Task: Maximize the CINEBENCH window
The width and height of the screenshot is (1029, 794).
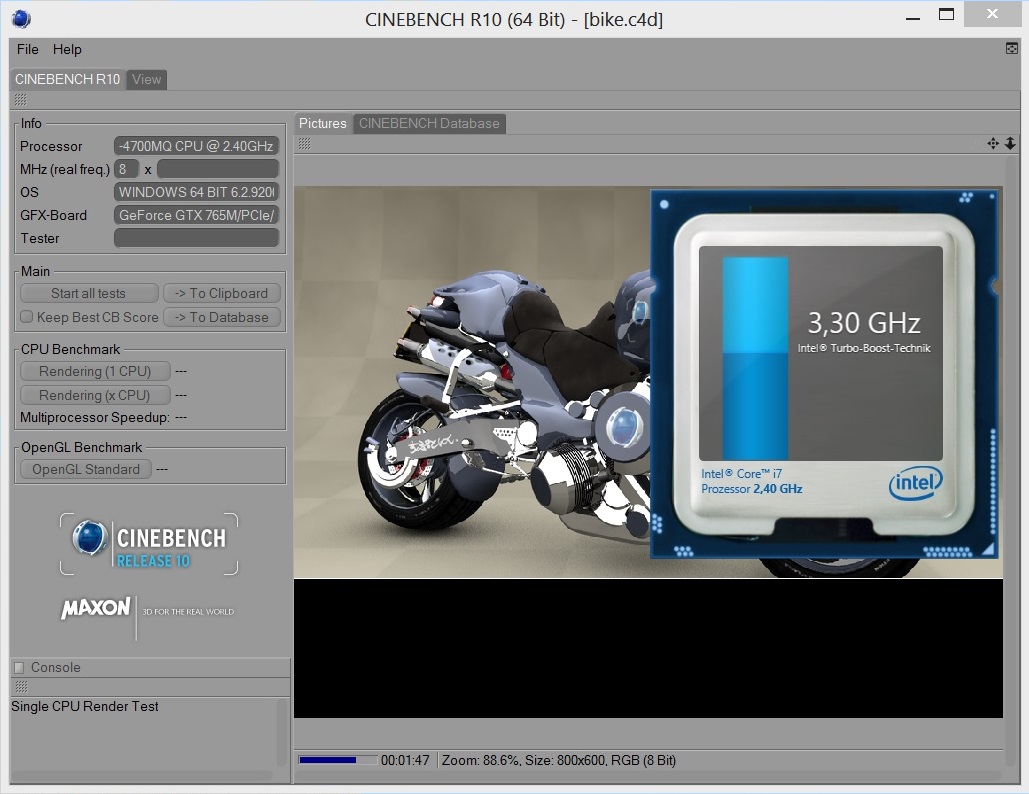Action: [x=946, y=14]
